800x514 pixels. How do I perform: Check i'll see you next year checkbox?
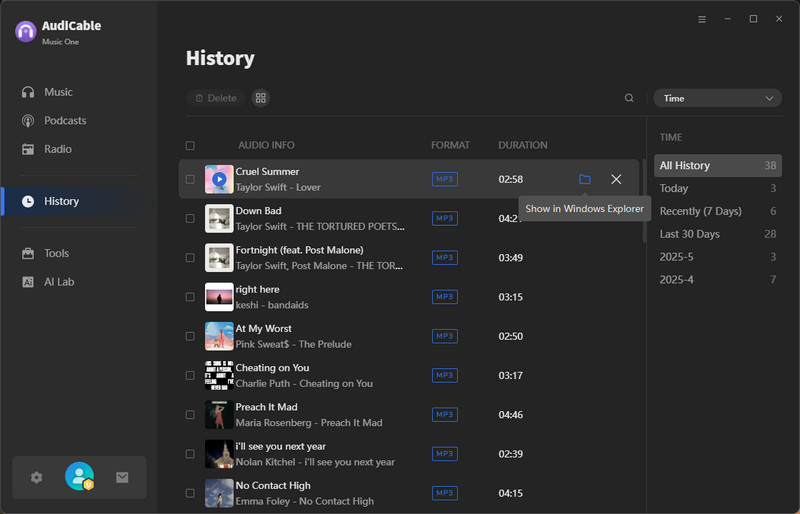coord(190,454)
